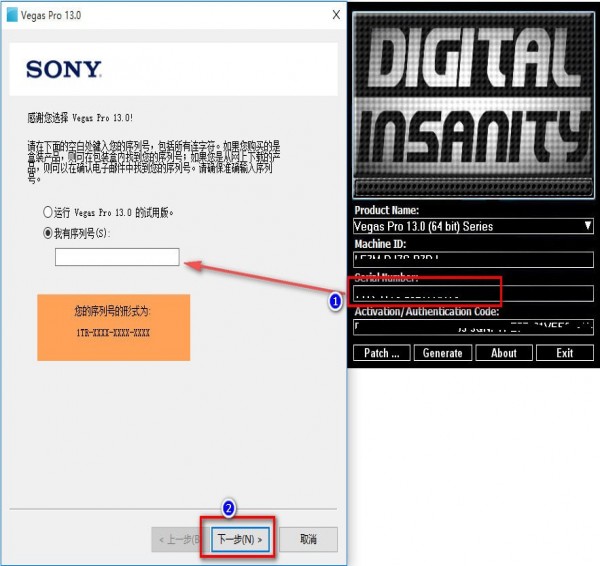
Task: Click the Machine ID: label
Action: click(380, 244)
